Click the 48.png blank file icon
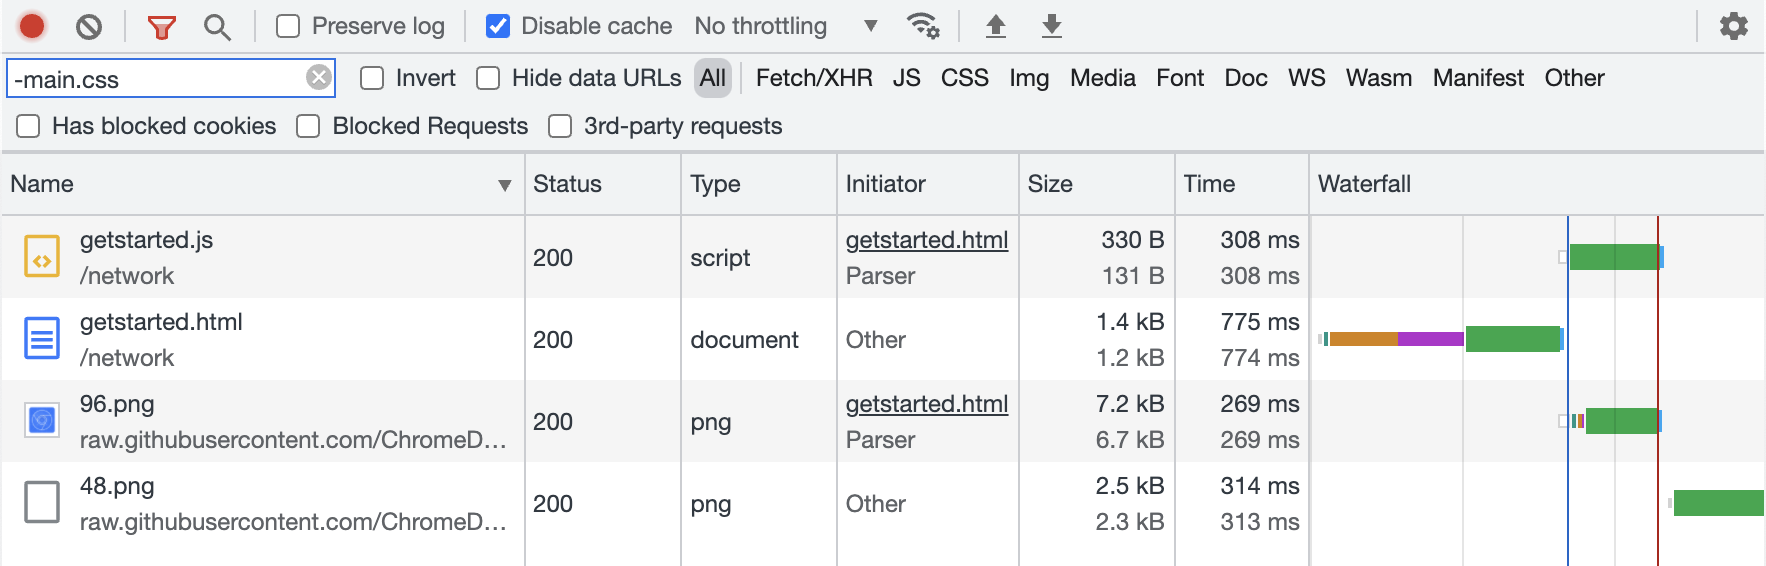This screenshot has width=1766, height=566. (42, 503)
